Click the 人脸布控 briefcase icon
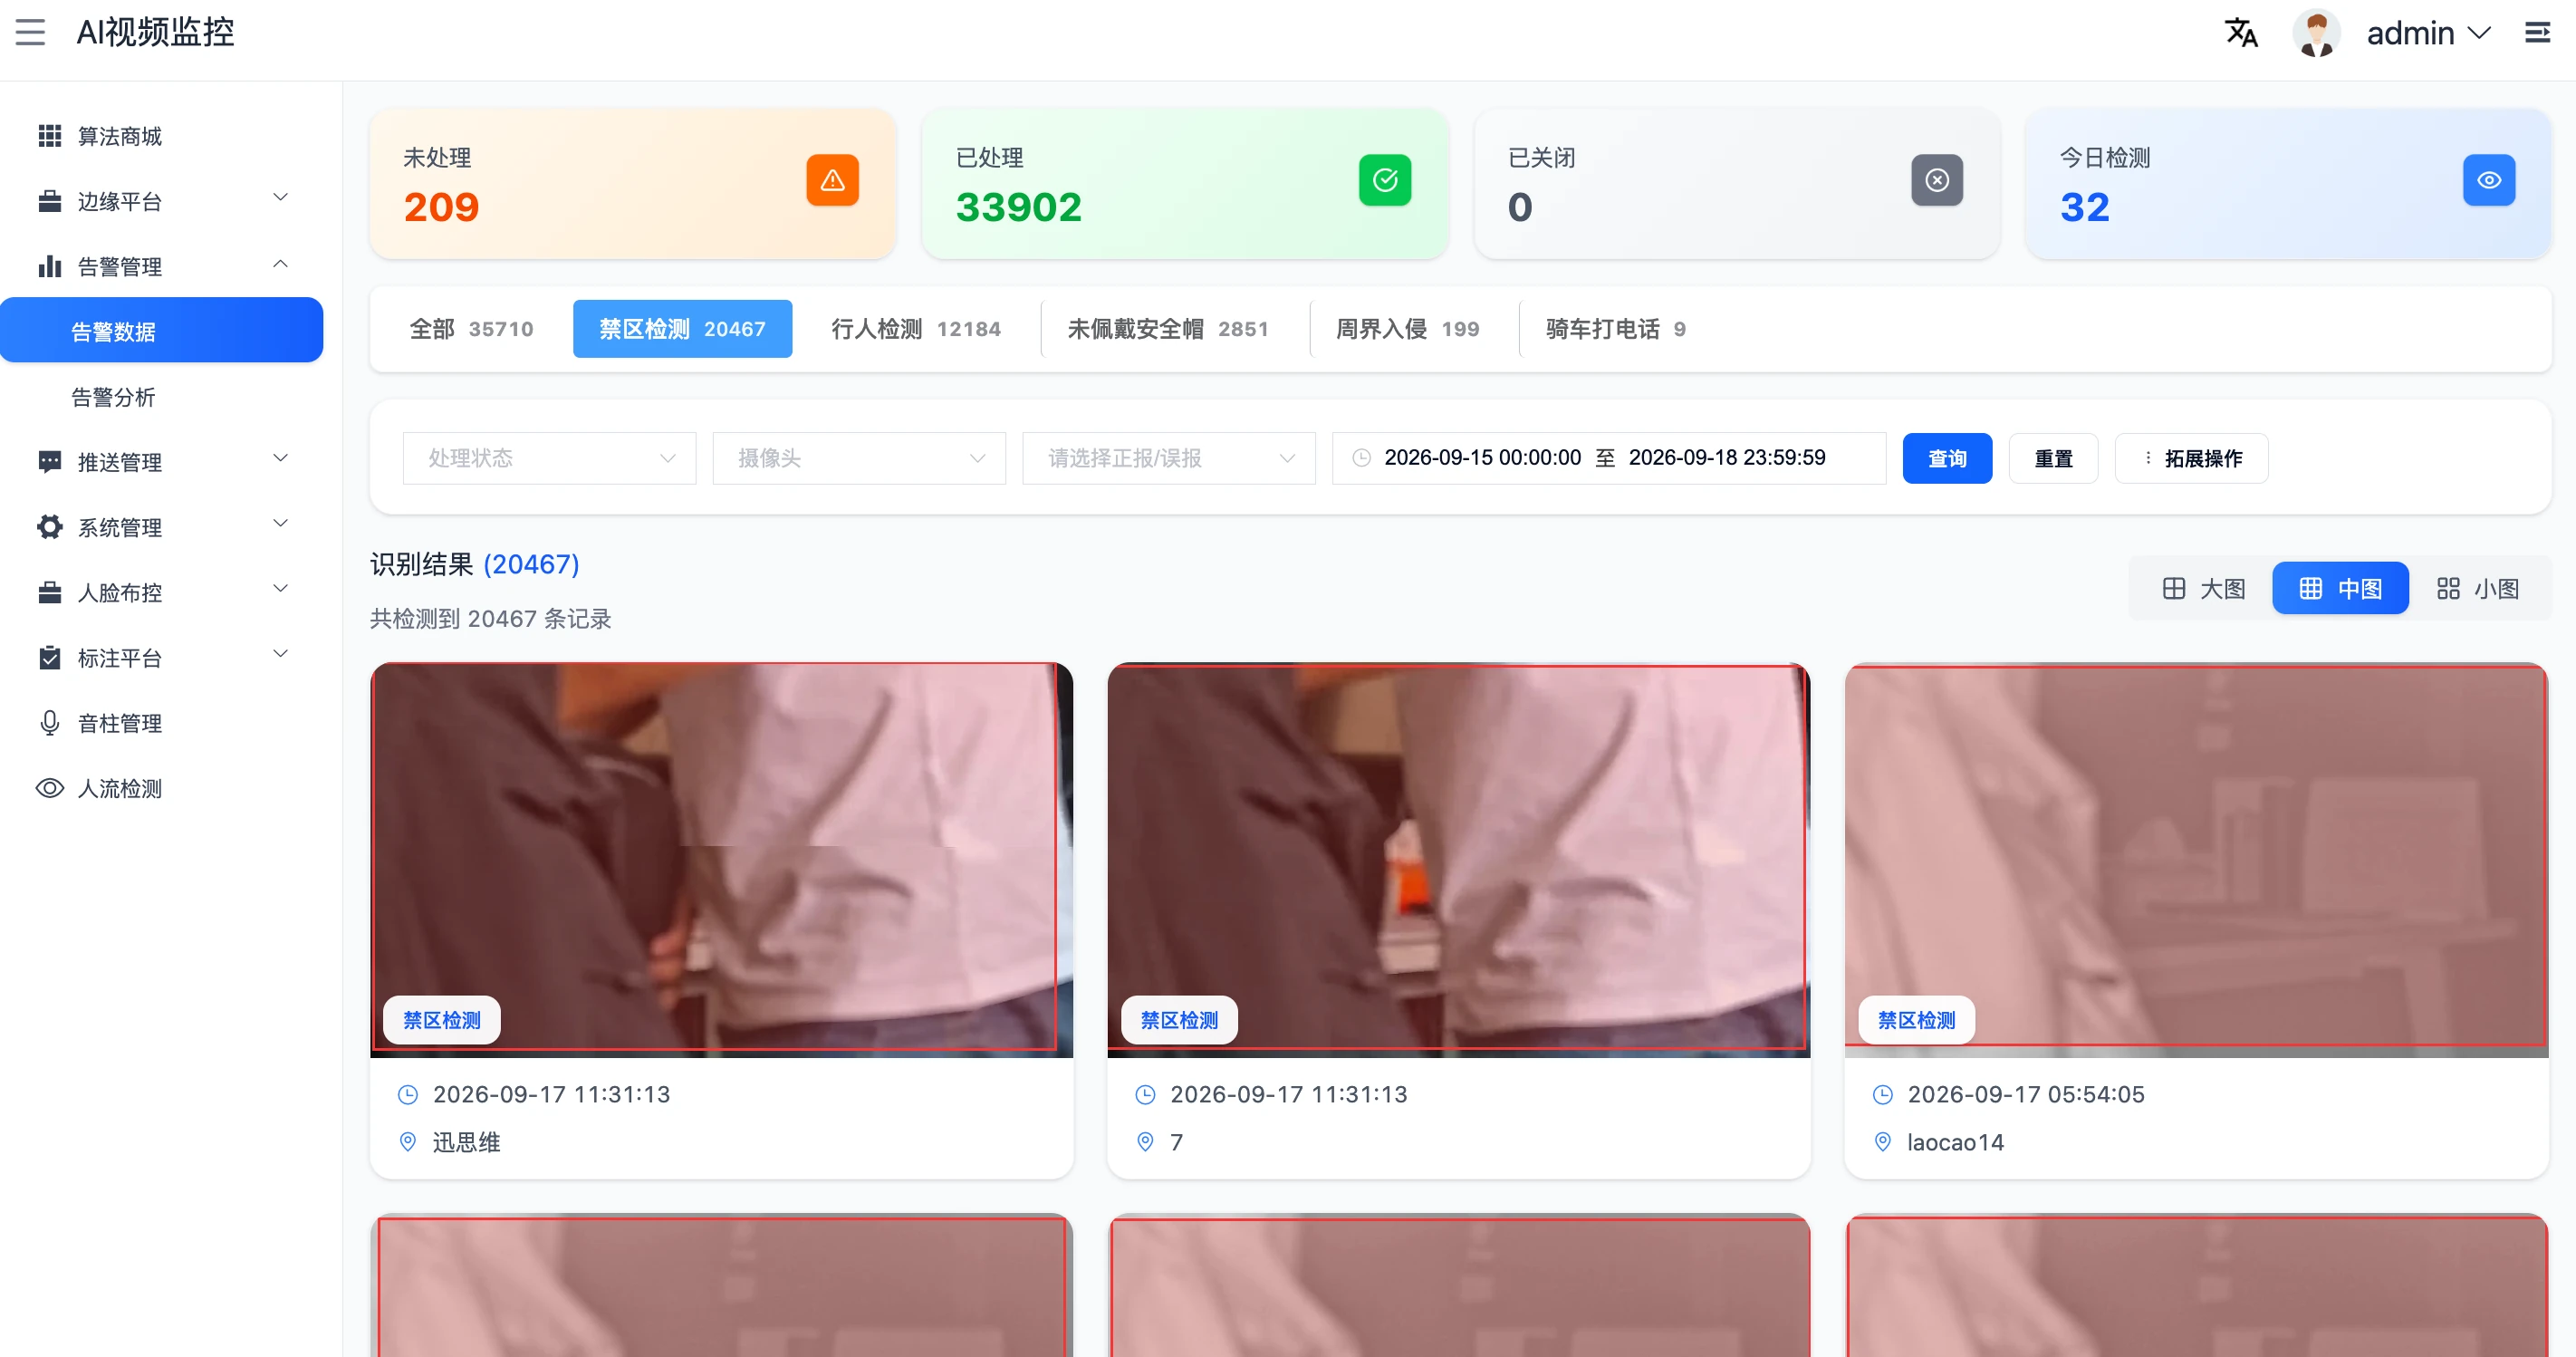 49,592
